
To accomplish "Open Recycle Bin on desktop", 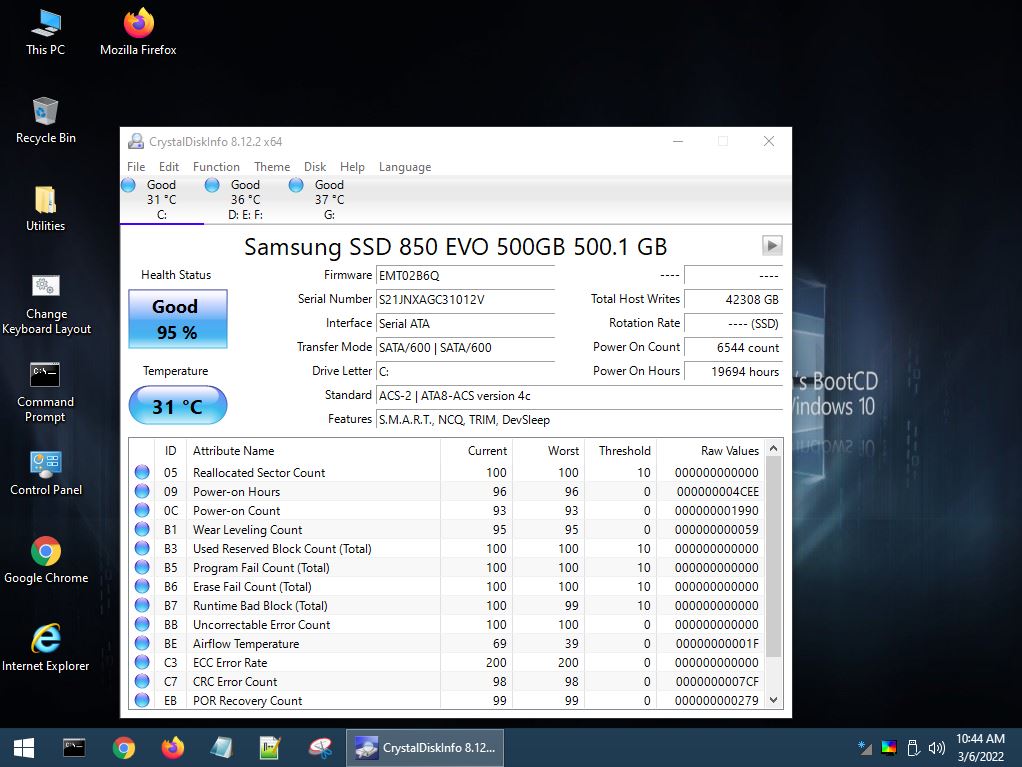I will tap(45, 121).
